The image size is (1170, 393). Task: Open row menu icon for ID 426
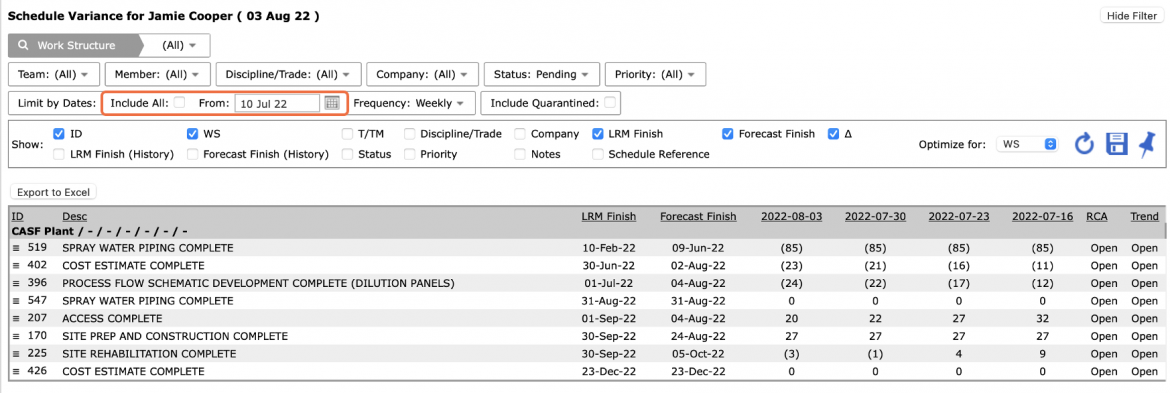(x=16, y=371)
